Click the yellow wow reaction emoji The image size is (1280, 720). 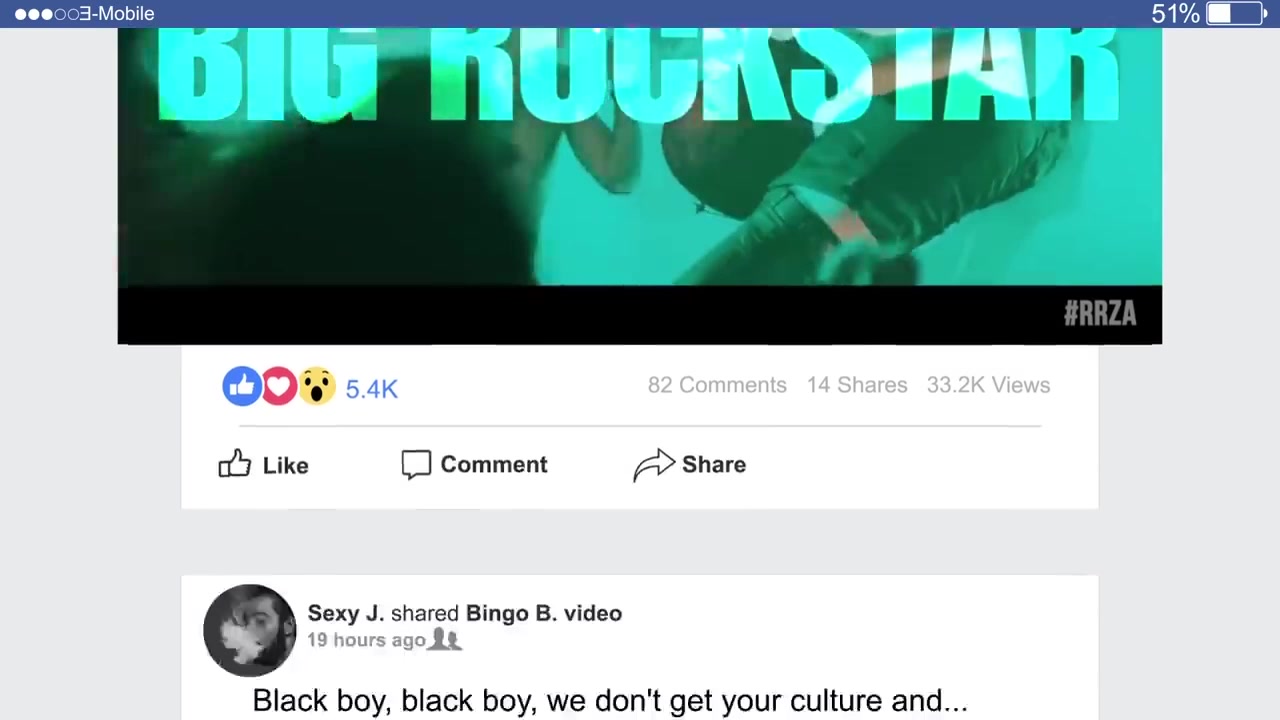(316, 386)
